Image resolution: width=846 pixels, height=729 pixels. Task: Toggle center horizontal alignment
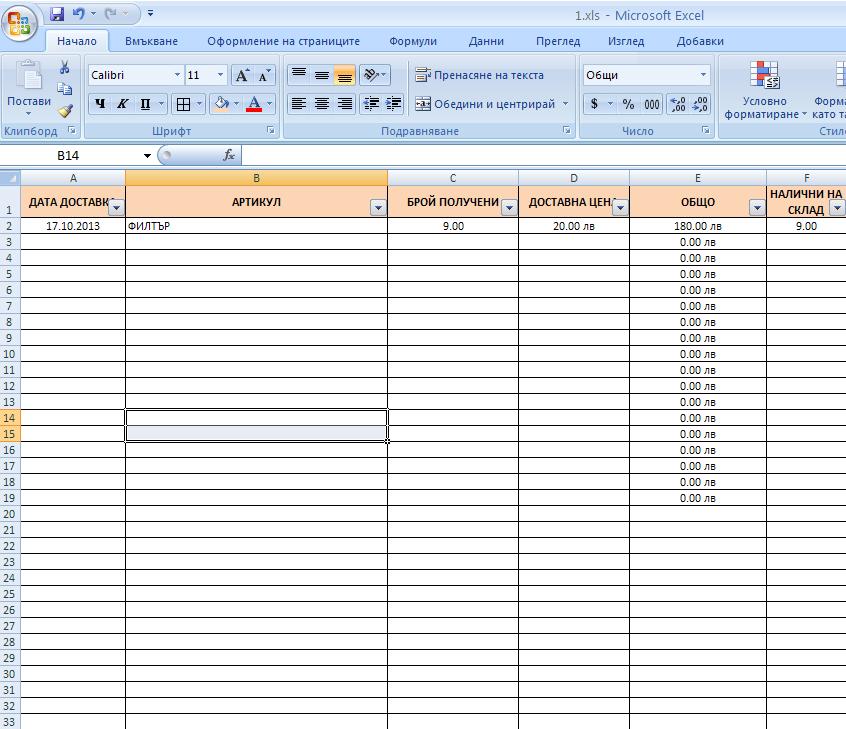(x=322, y=104)
